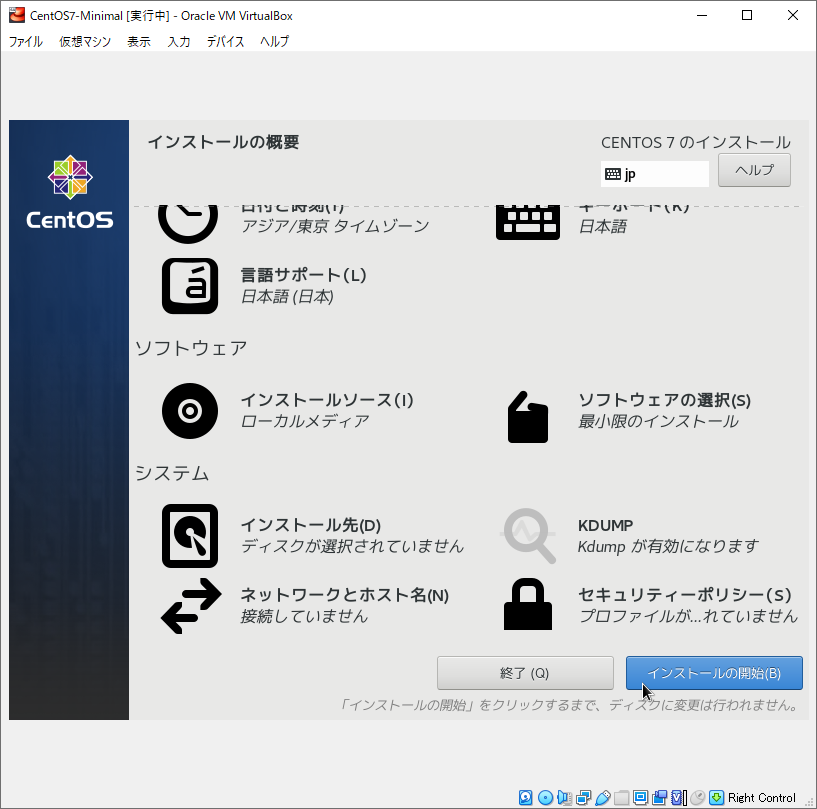Click the VirtualBox audio status icon

point(564,797)
